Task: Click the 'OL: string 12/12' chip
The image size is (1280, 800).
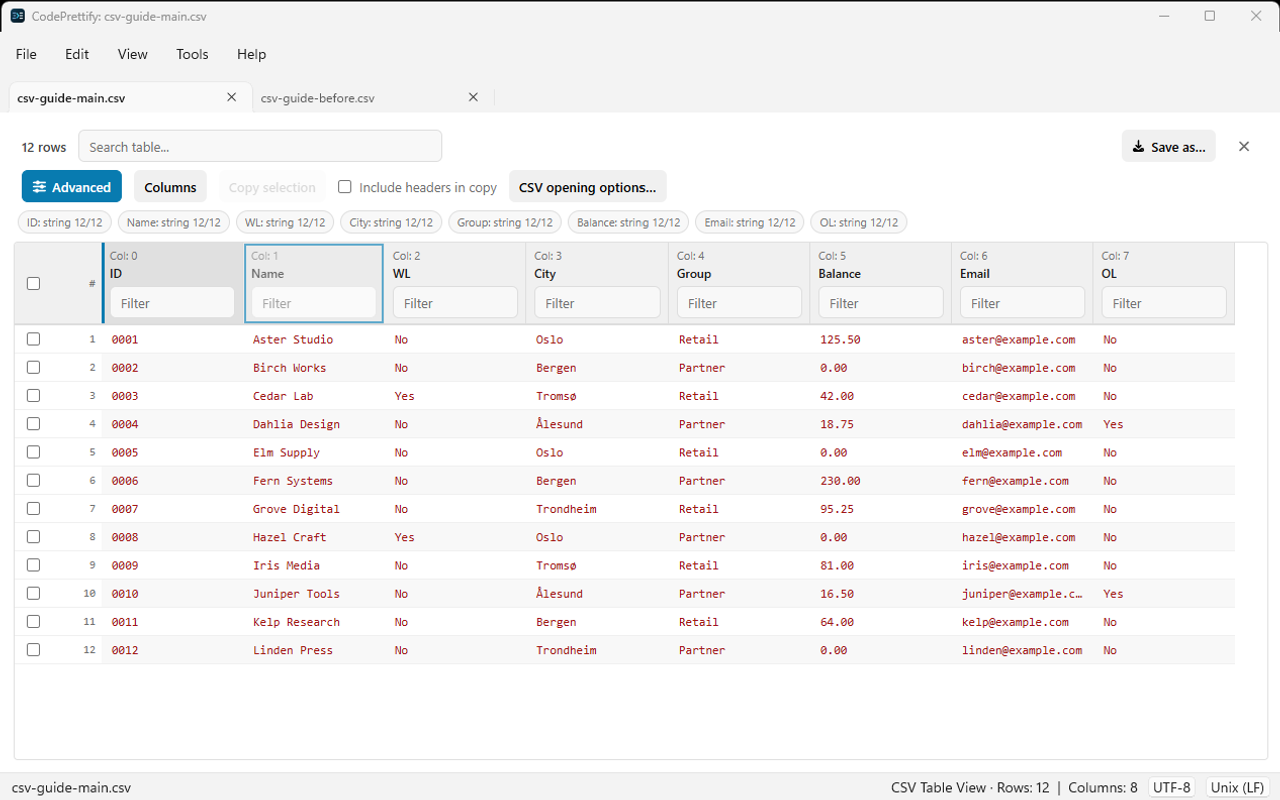Action: coord(859,222)
